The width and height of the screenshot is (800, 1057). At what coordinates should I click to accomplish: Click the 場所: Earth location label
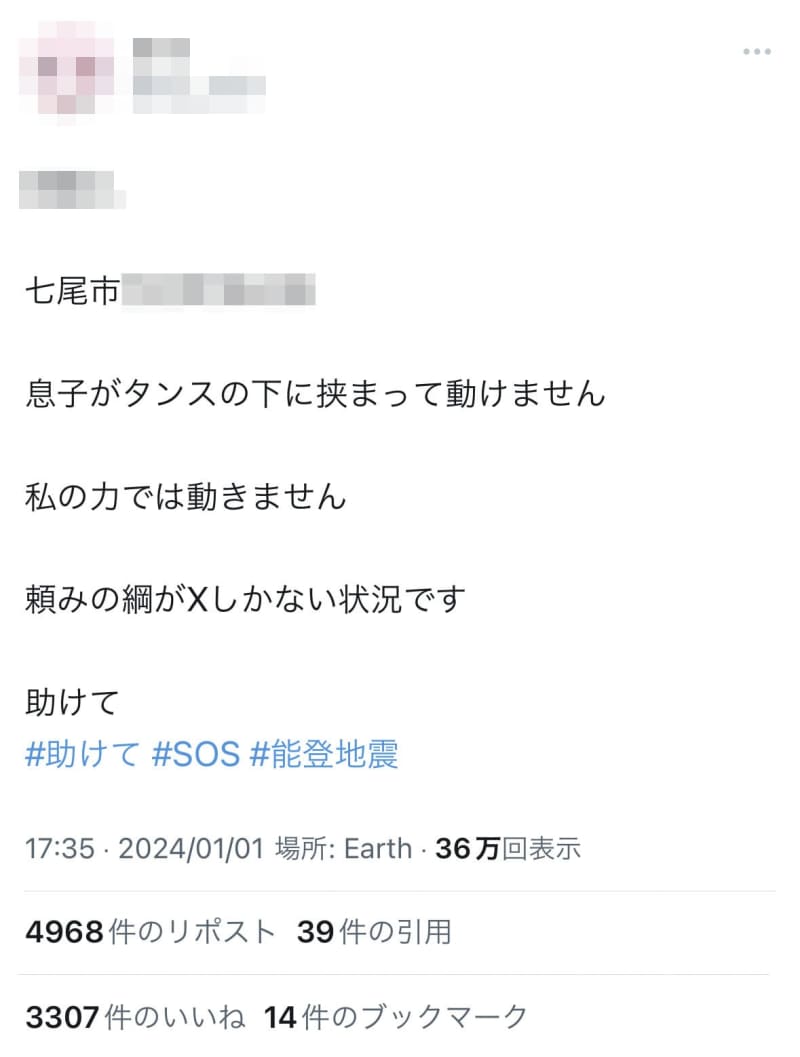[x=343, y=849]
